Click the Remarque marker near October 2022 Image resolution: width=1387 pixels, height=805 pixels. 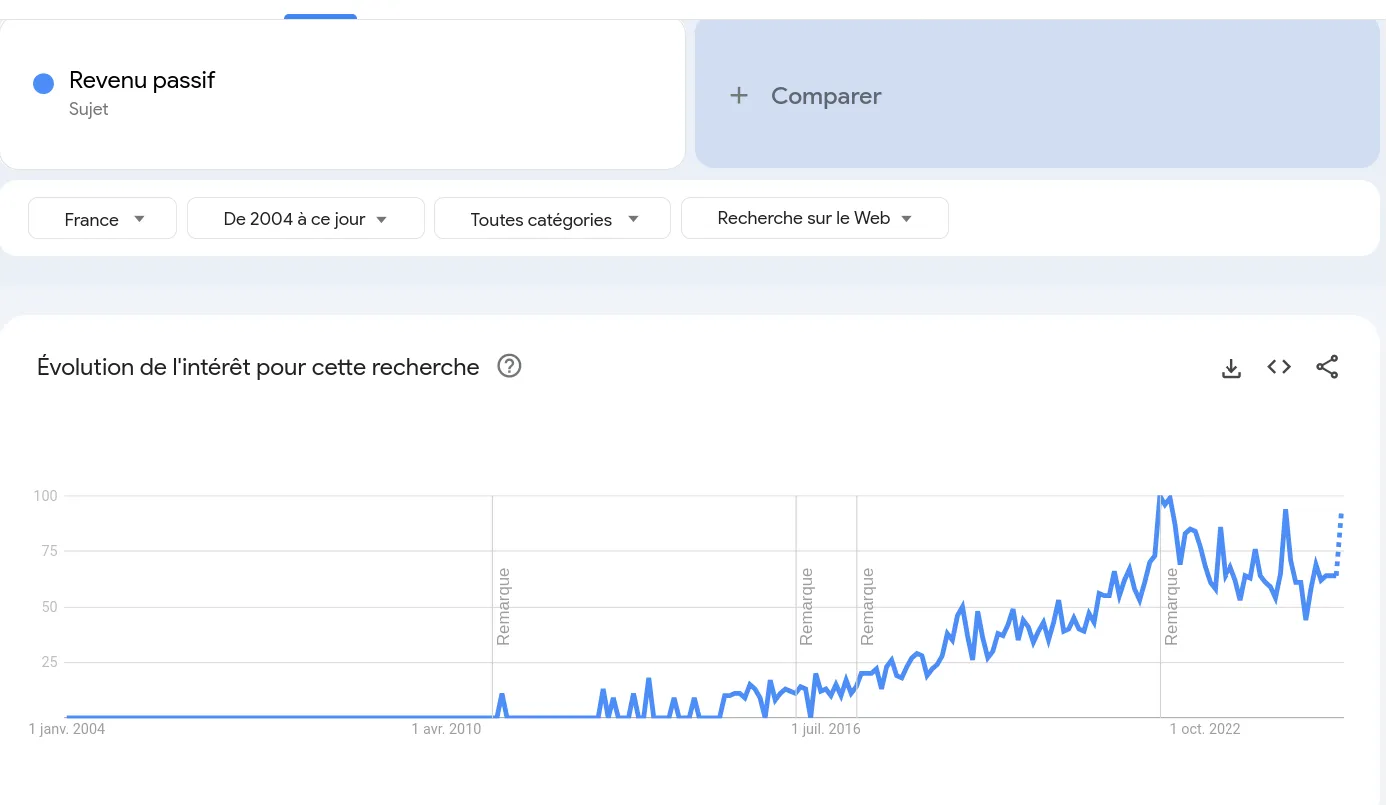coord(1171,607)
